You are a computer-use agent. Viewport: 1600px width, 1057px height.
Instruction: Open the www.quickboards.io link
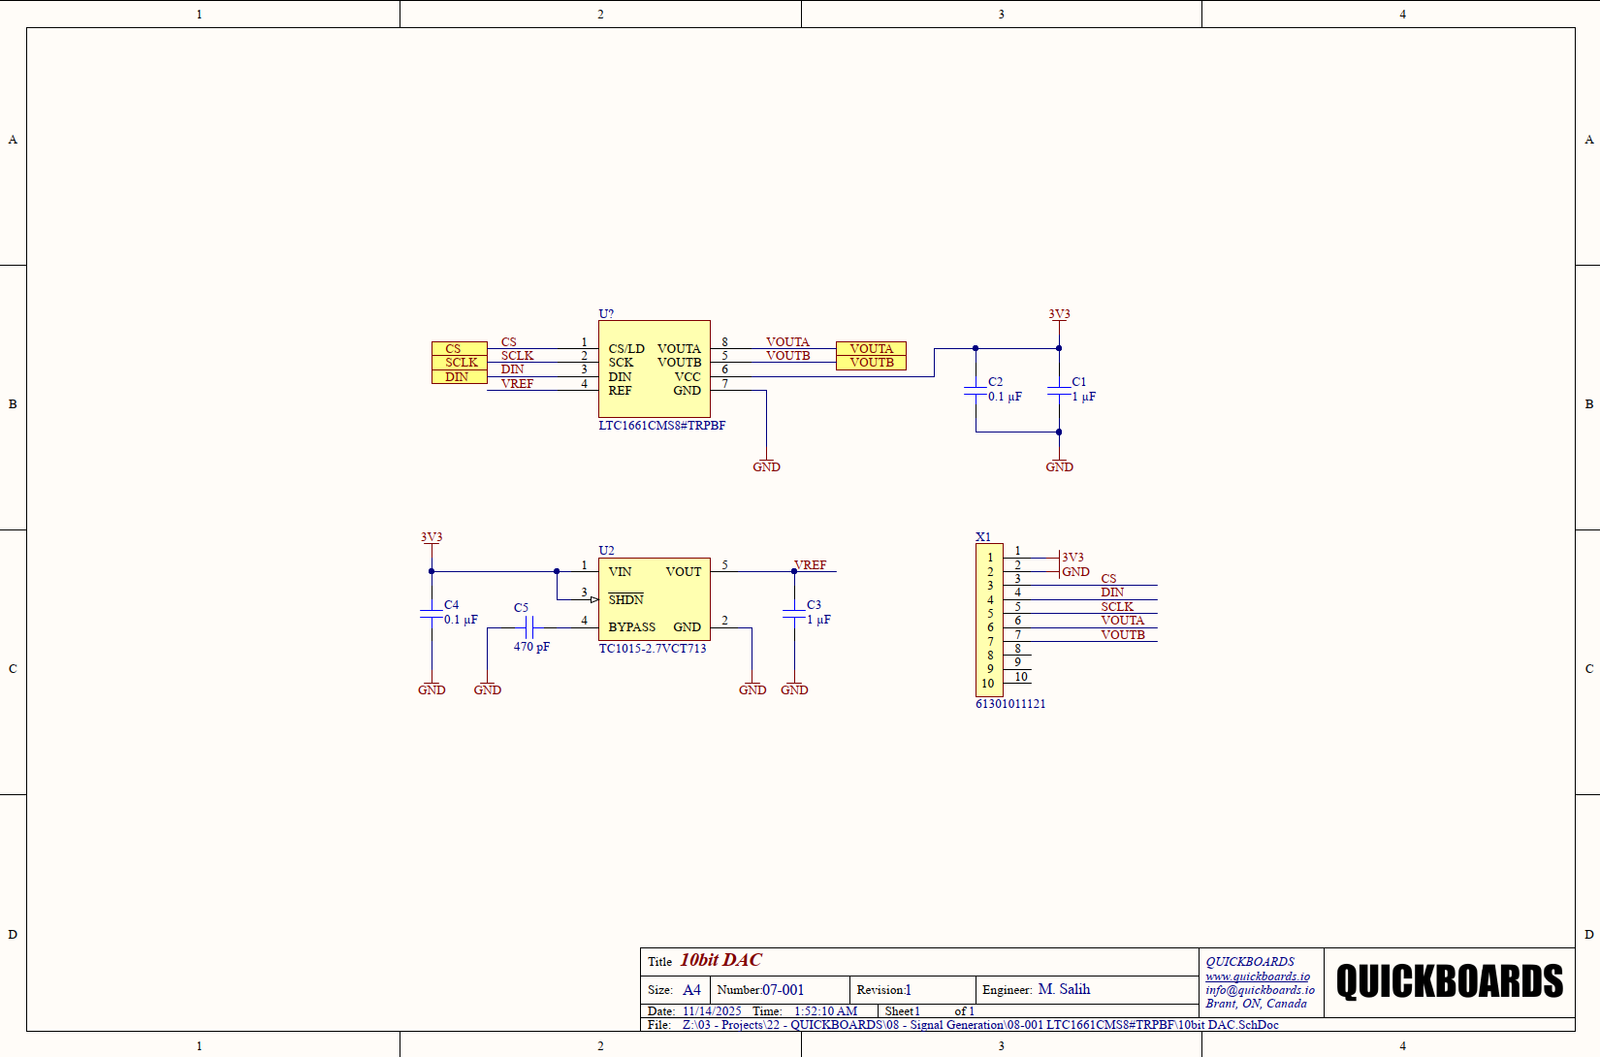[1257, 976]
